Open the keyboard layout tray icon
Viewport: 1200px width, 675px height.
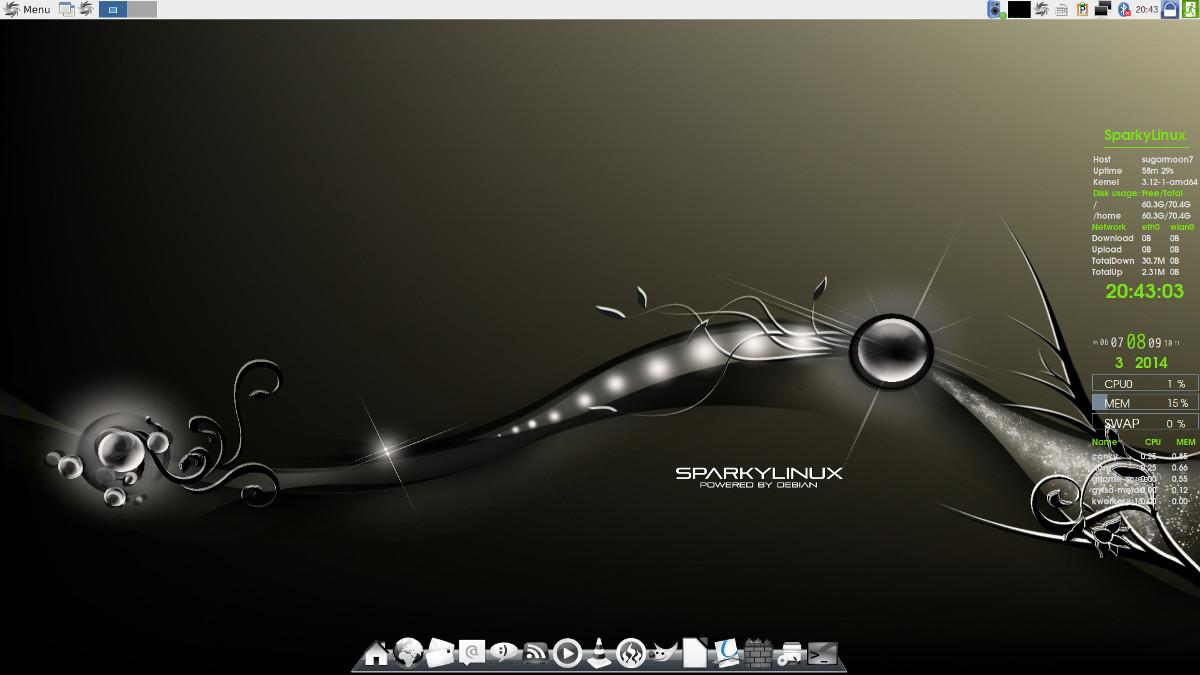[x=1062, y=9]
